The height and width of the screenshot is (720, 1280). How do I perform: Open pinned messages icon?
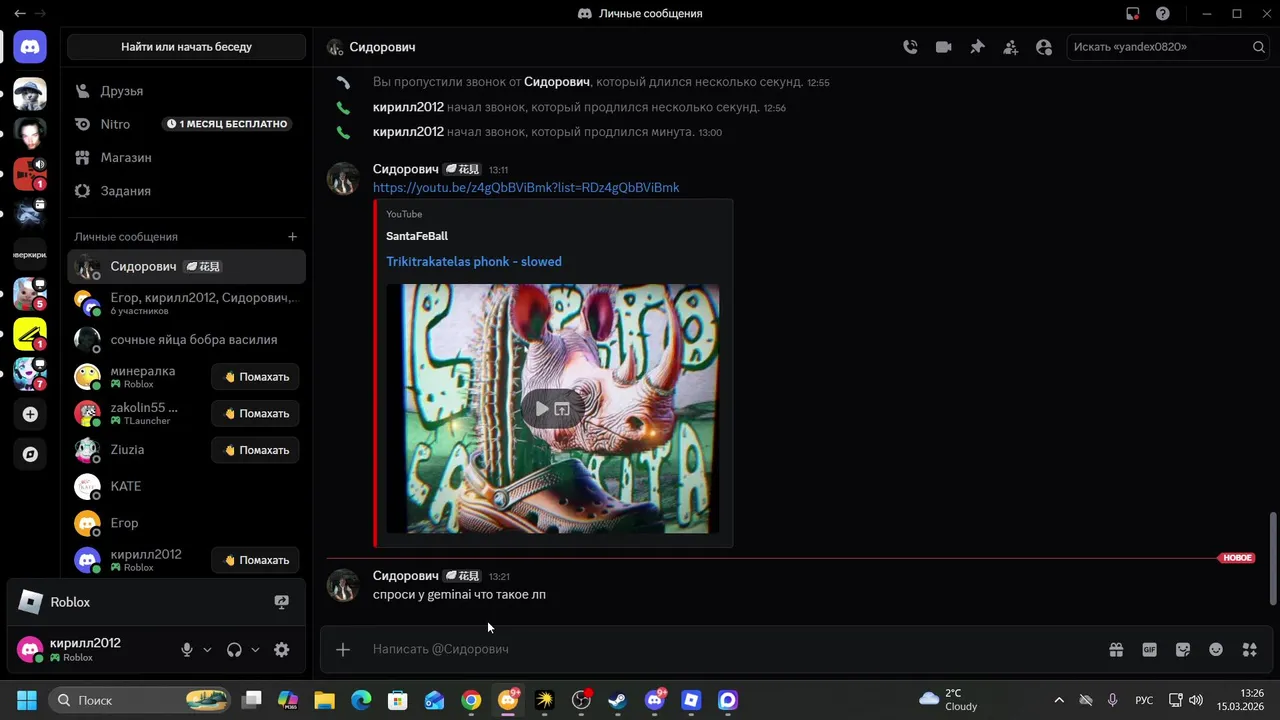(x=977, y=47)
